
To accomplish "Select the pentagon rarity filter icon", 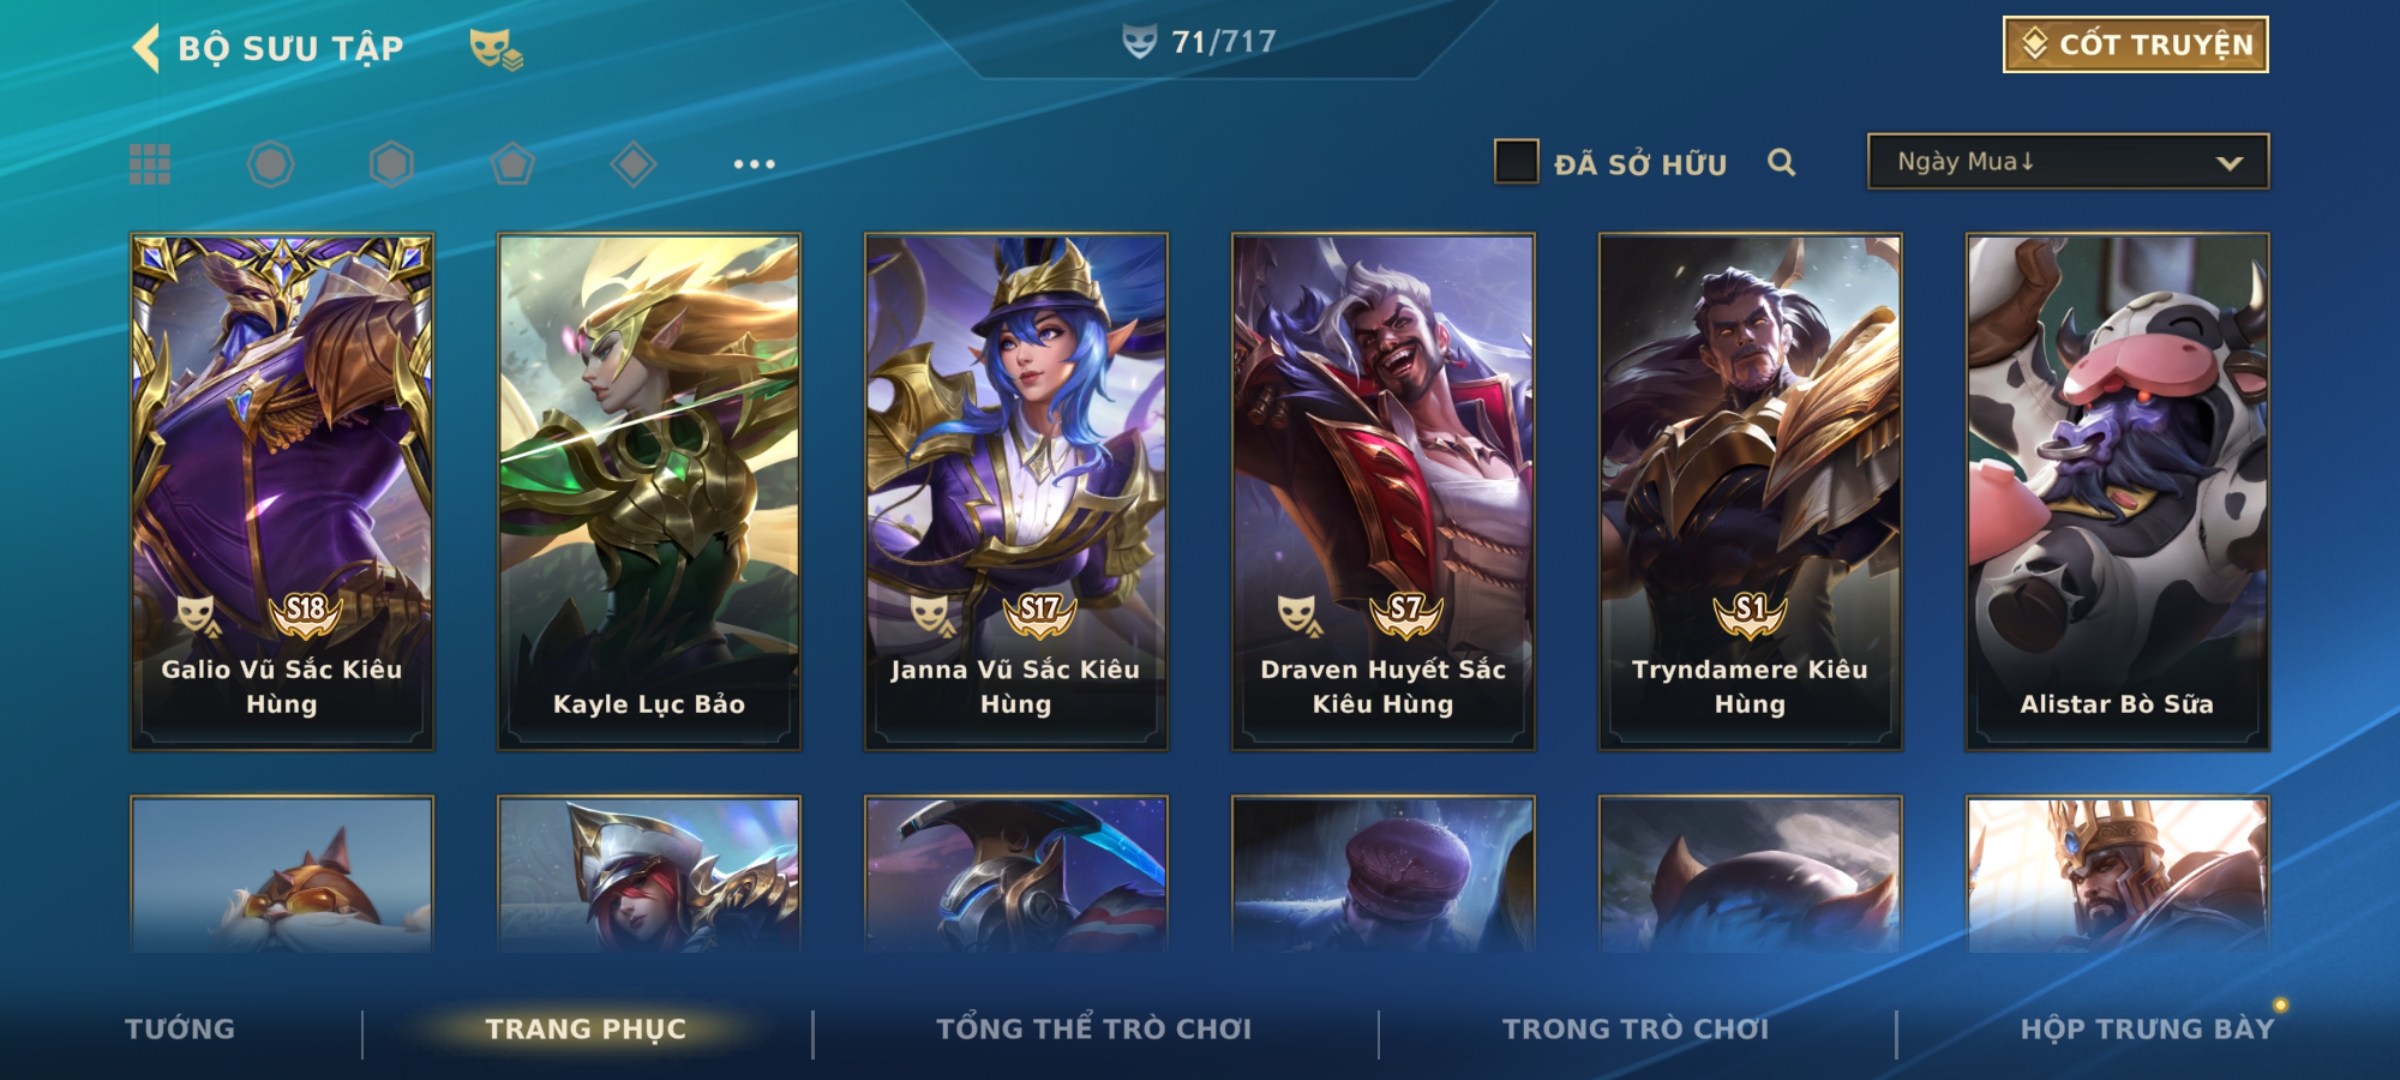I will (x=512, y=164).
